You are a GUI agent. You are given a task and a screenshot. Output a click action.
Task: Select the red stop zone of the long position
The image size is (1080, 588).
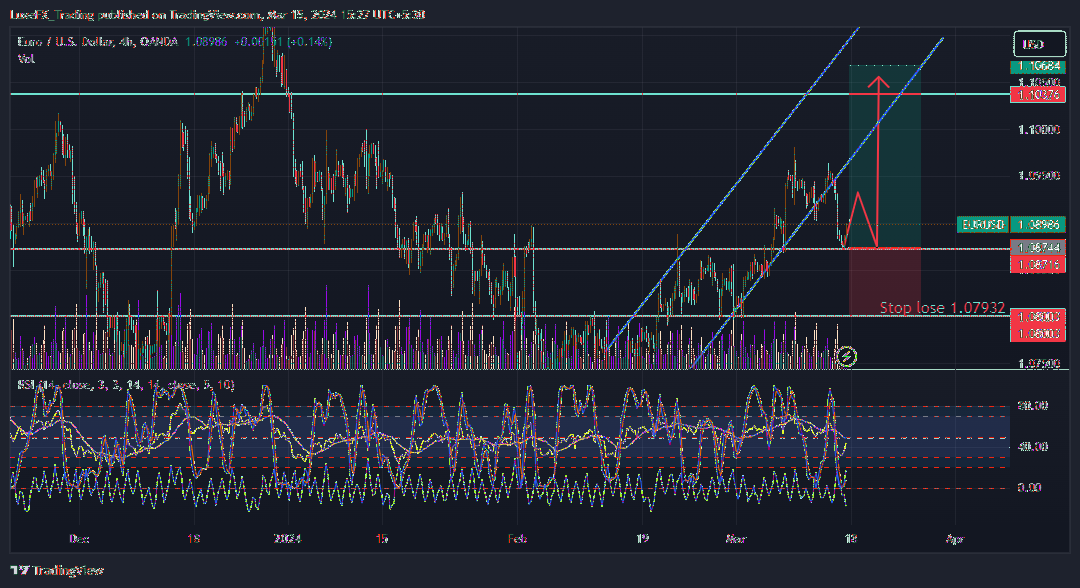[885, 282]
